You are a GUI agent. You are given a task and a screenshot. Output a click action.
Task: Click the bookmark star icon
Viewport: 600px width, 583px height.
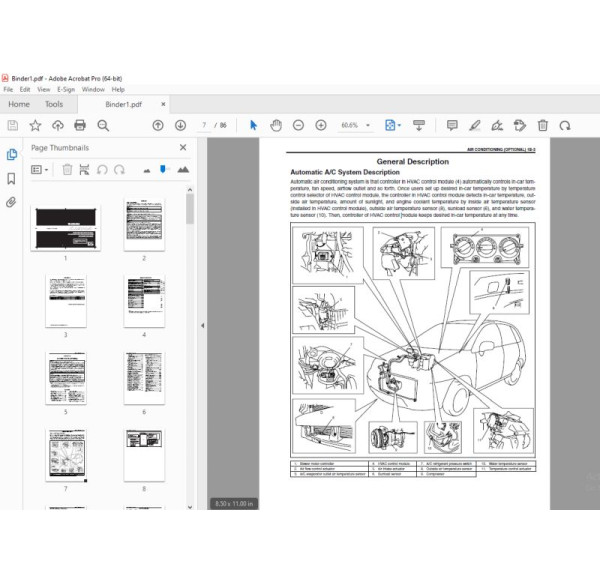(35, 125)
